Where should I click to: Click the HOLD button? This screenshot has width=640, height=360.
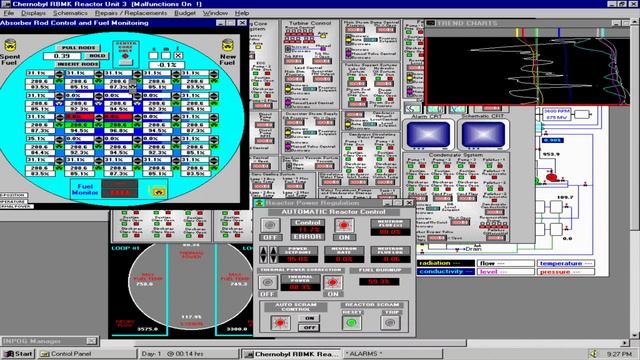click(97, 56)
